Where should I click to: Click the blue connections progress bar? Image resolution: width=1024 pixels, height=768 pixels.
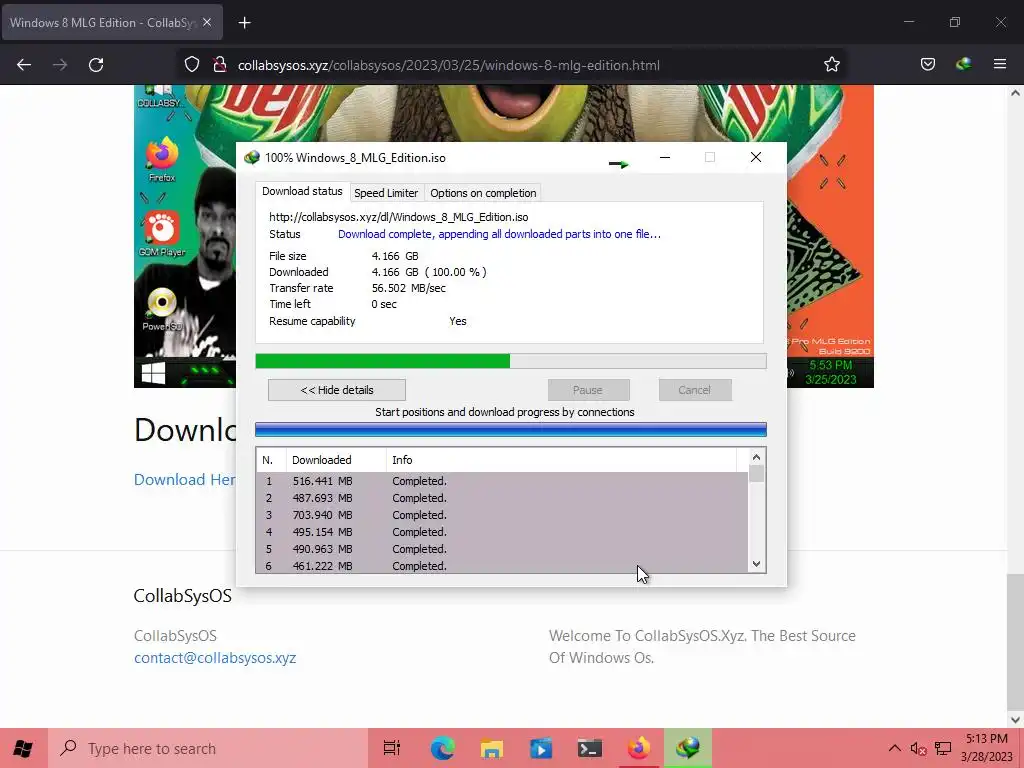tap(511, 430)
